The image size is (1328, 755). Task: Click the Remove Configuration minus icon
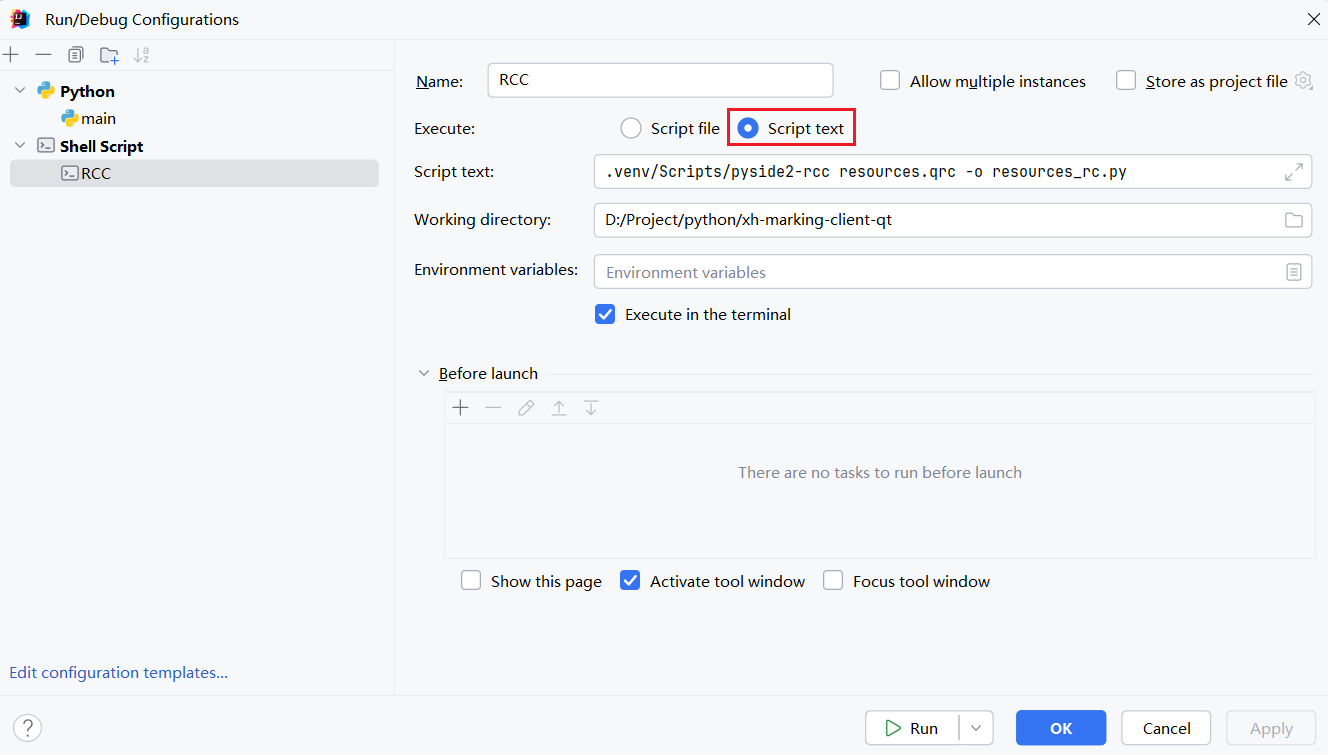click(x=43, y=55)
